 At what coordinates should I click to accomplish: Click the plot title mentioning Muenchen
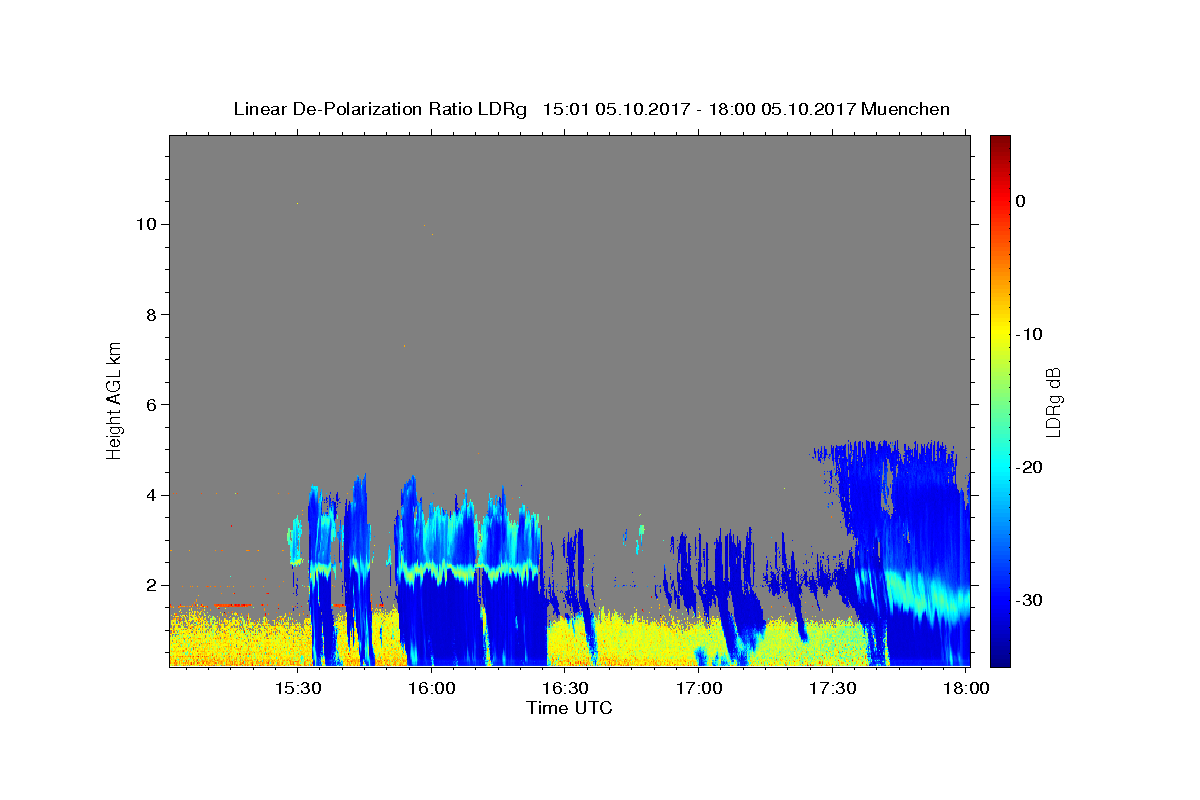[x=591, y=109]
